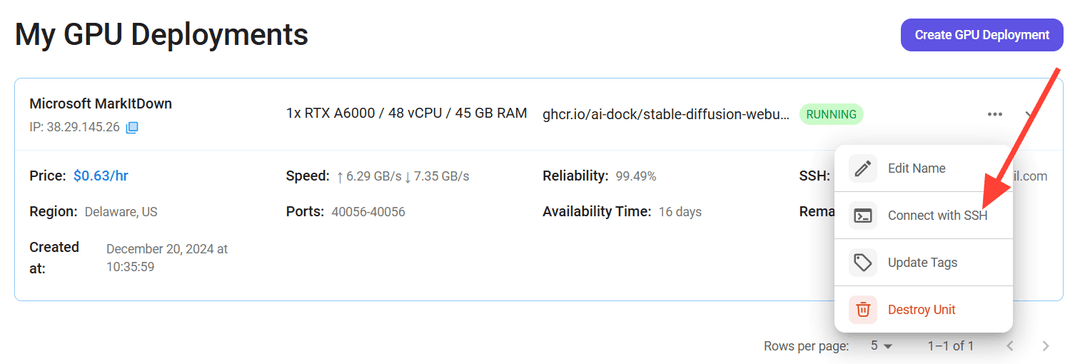This screenshot has height=364, width=1080.
Task: Click the Microsoft MarkItDown deployment name
Action: pyautogui.click(x=101, y=104)
